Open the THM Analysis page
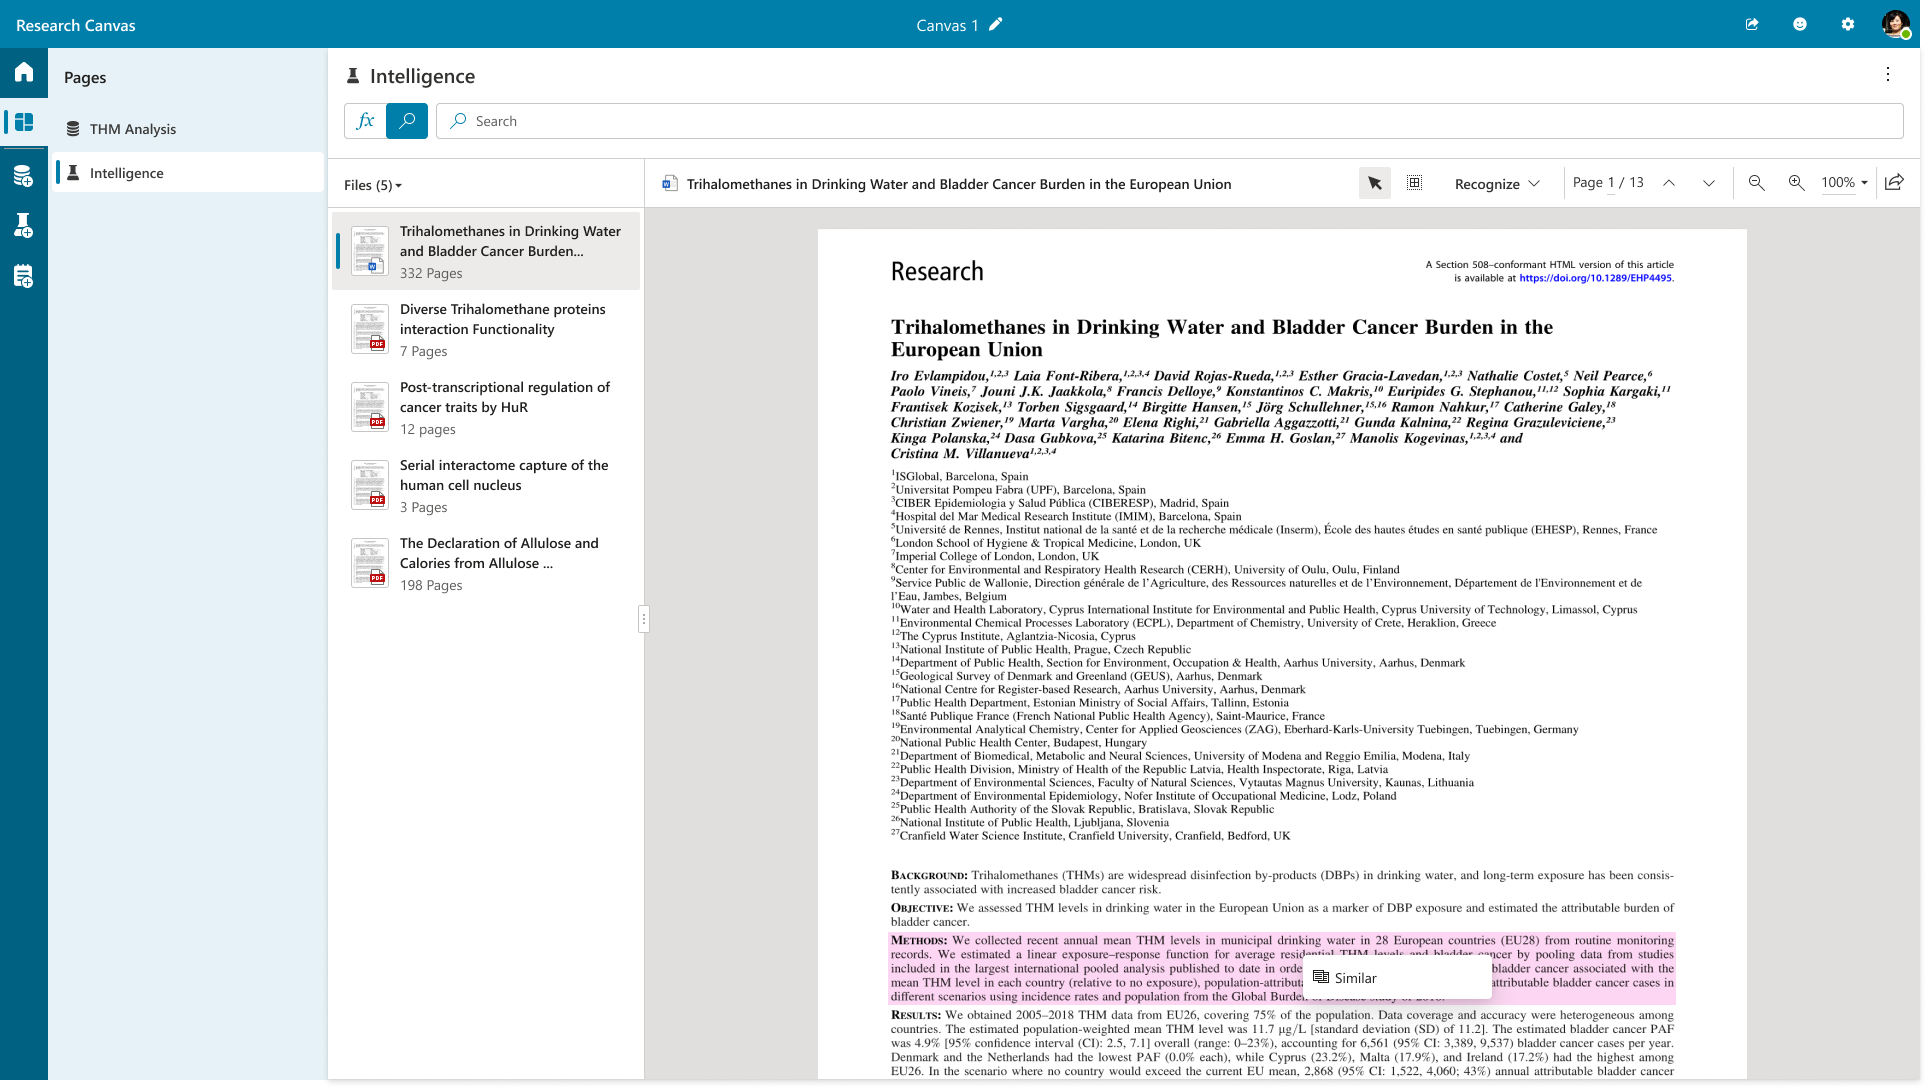Screen dimensions: 1928x1090 click(132, 129)
